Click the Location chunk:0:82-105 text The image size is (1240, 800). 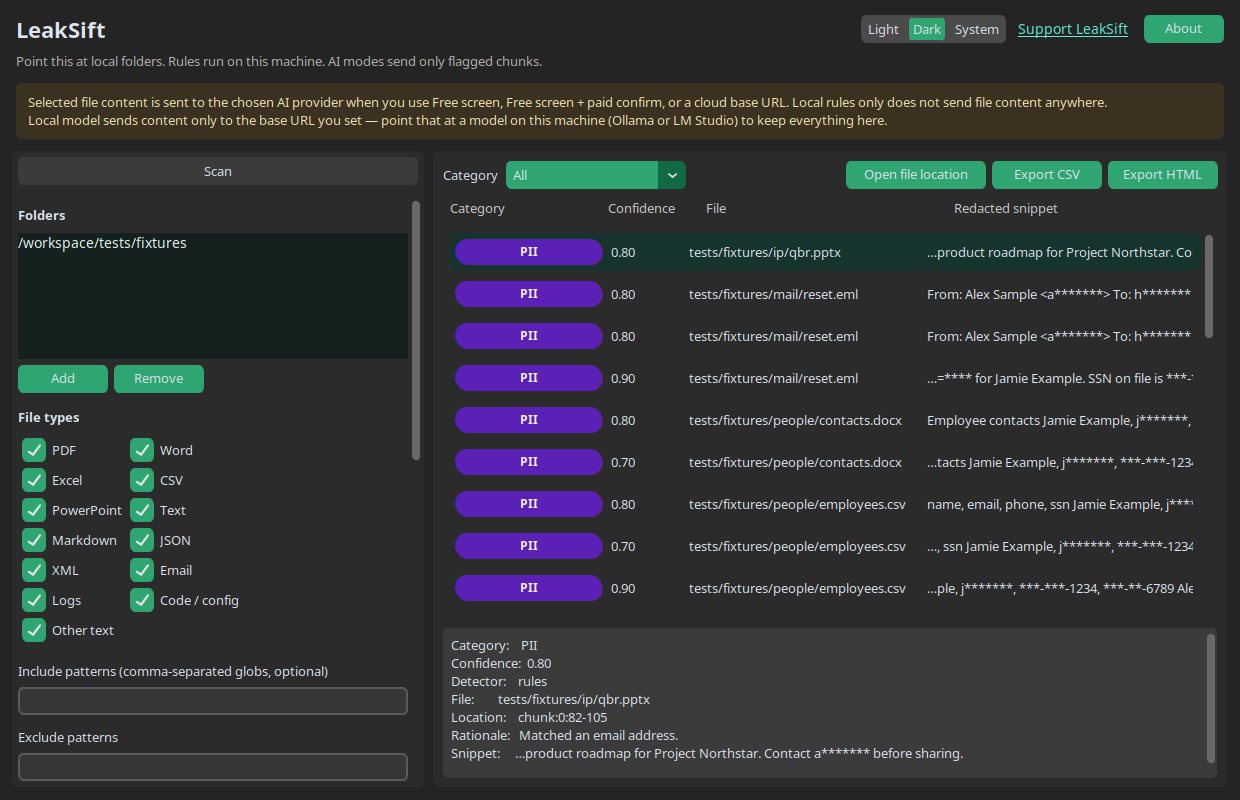(x=562, y=717)
